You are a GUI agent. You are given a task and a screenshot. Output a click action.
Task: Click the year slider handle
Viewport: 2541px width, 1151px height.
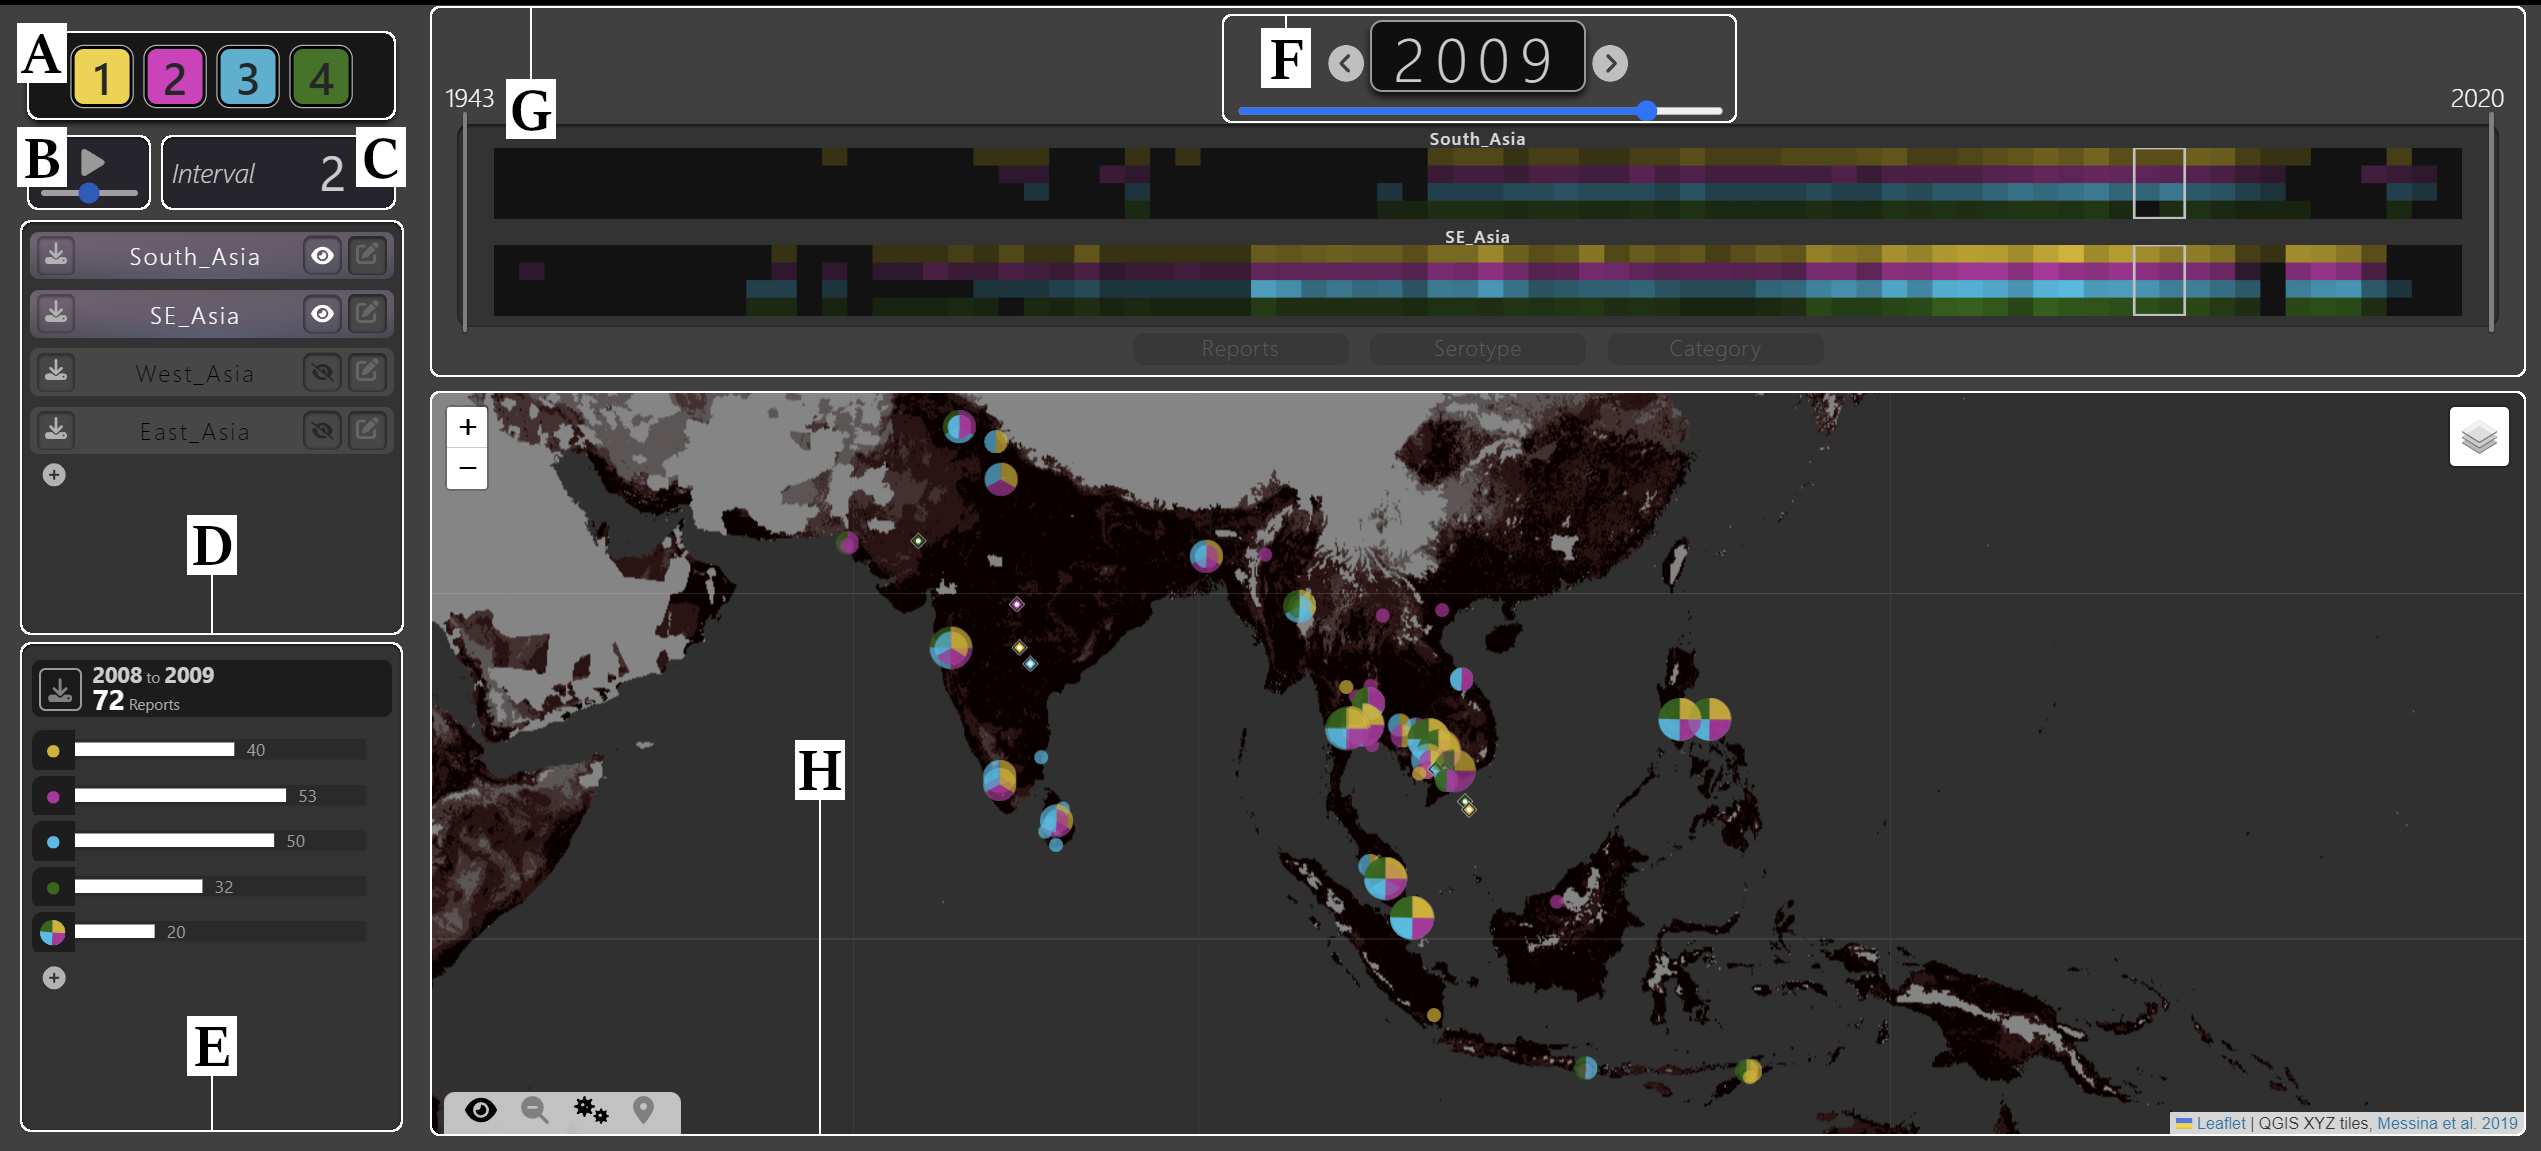click(1647, 111)
